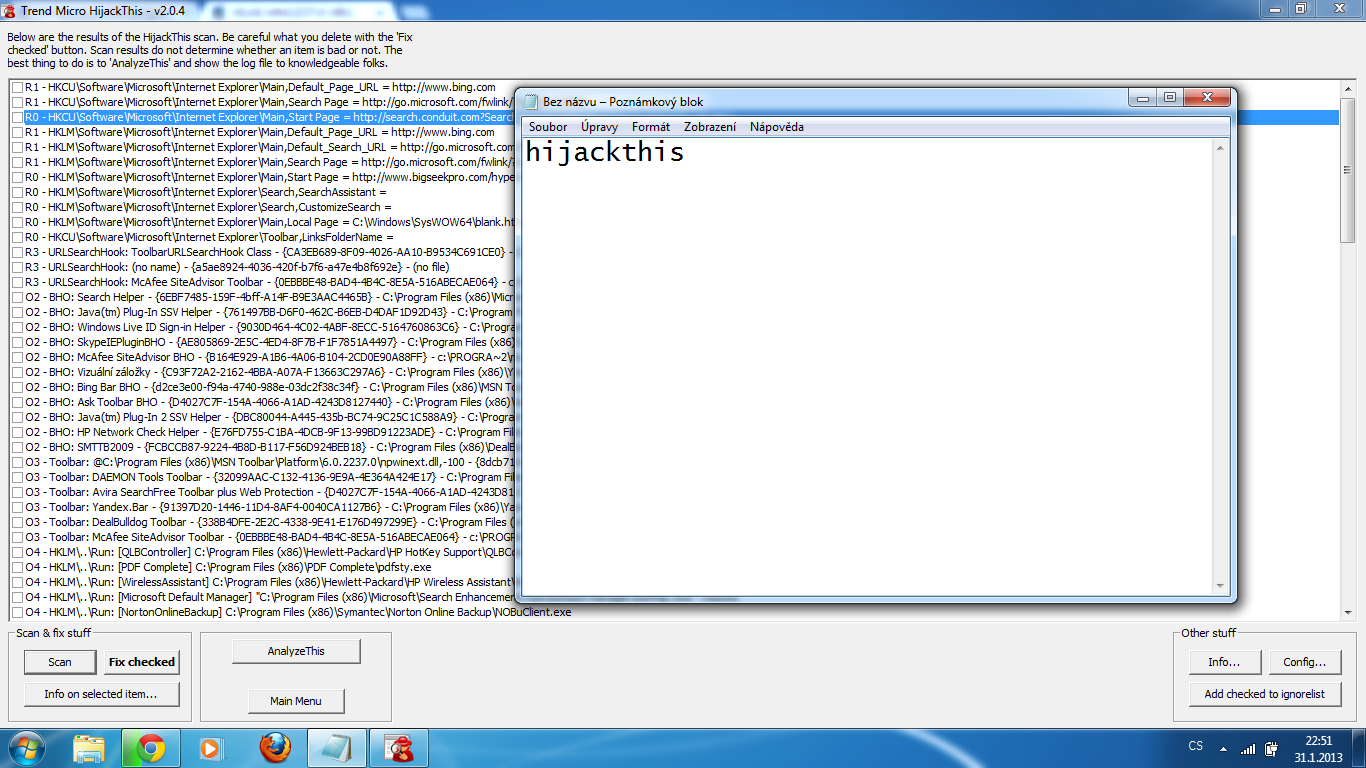Open the Config... settings button
Image resolution: width=1366 pixels, height=768 pixels.
click(x=1305, y=662)
